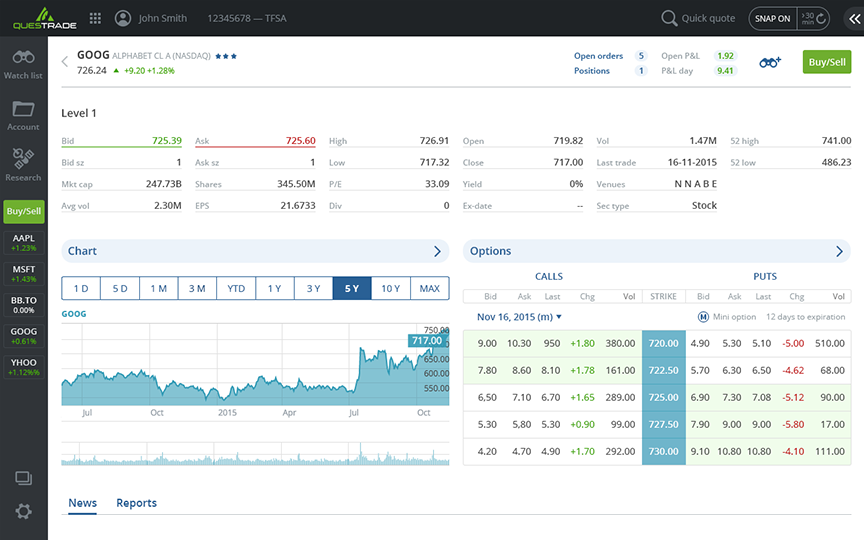
Task: Select the 5 D chart range
Action: click(120, 288)
